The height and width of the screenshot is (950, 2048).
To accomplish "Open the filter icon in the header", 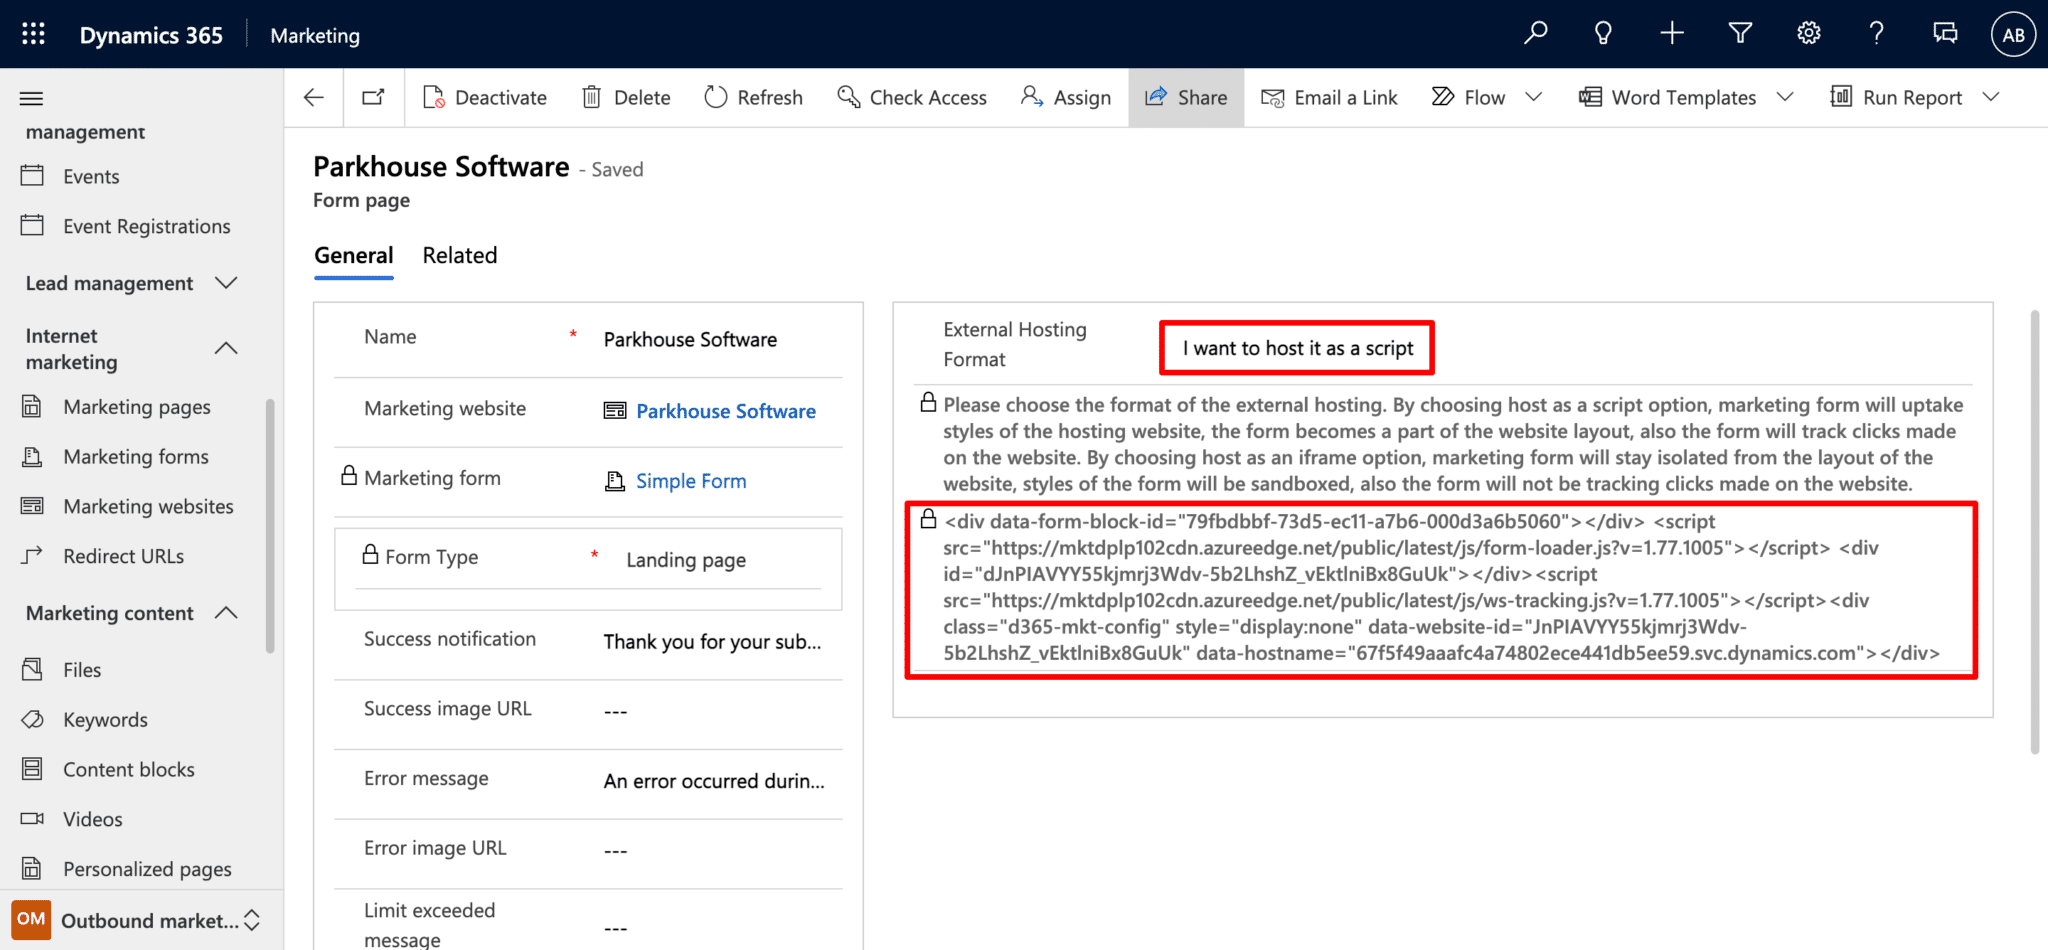I will click(1740, 33).
